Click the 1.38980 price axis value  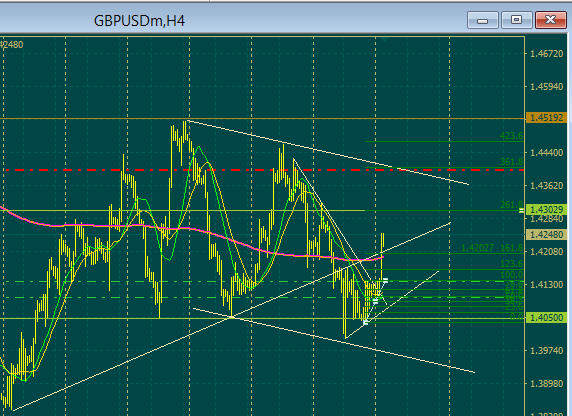coord(546,384)
